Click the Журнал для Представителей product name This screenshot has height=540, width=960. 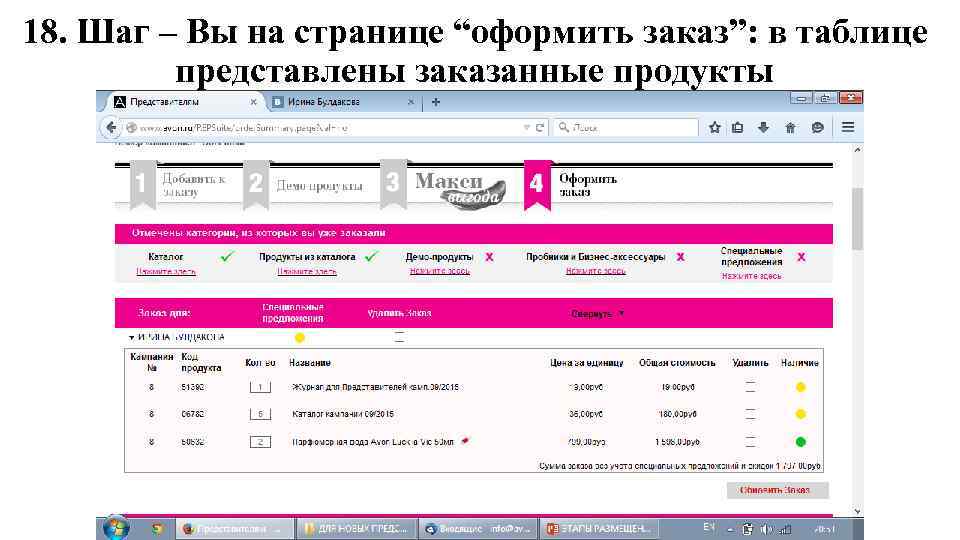coord(375,387)
